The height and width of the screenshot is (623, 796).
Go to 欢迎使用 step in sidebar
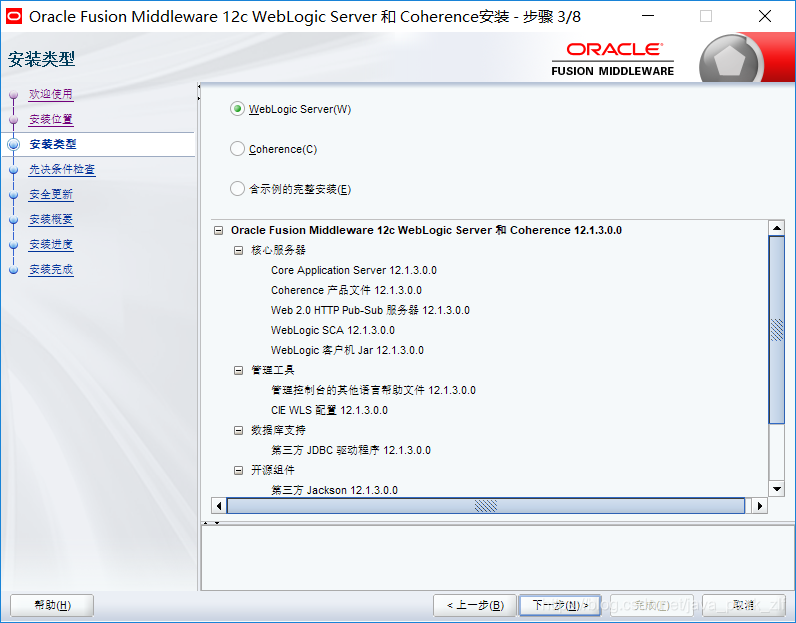tap(51, 94)
